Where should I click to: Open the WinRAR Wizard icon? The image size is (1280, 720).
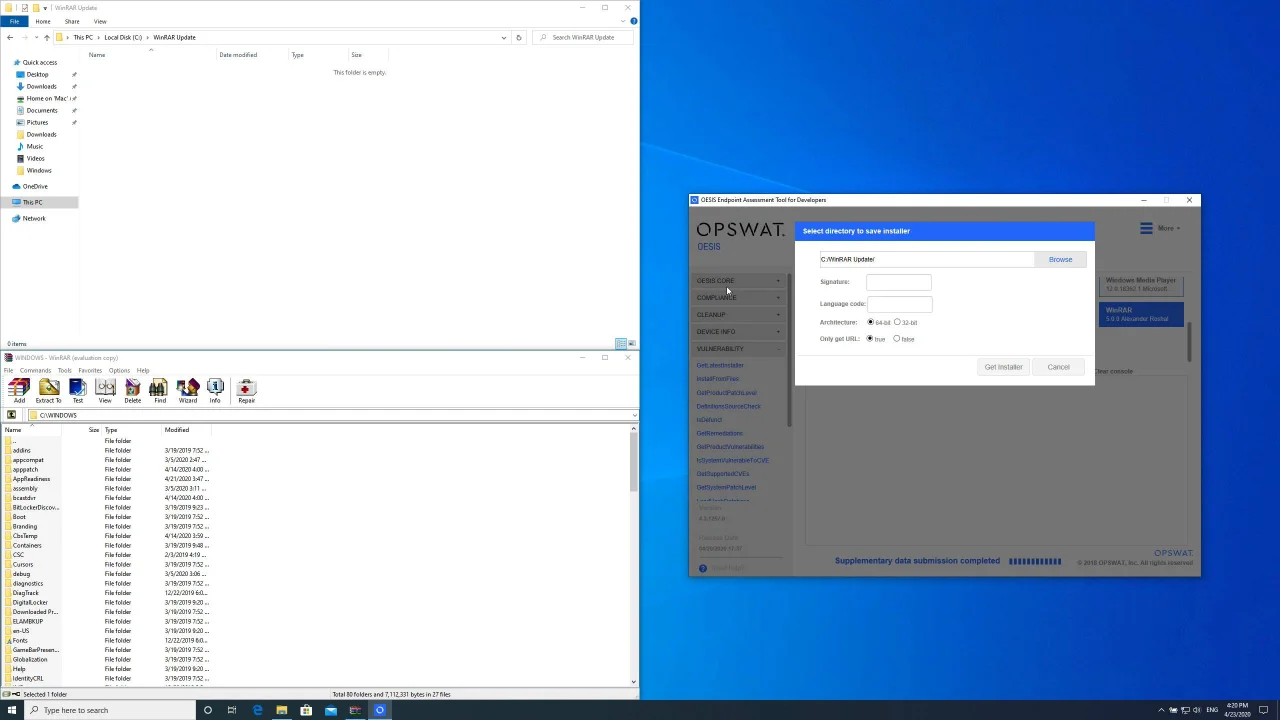[x=188, y=391]
